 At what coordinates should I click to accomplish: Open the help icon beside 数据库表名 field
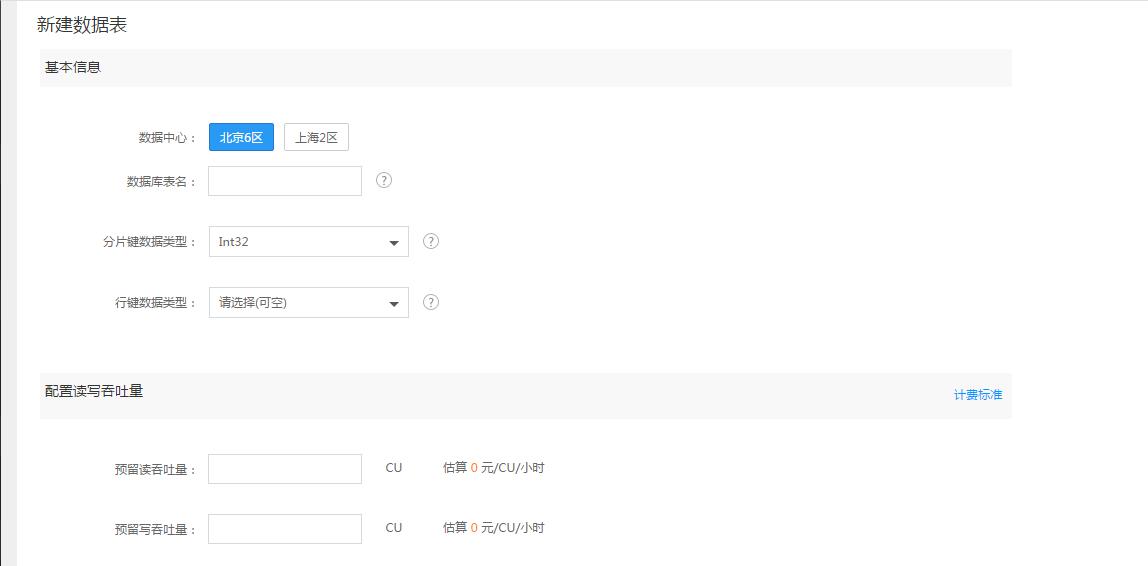coord(384,180)
